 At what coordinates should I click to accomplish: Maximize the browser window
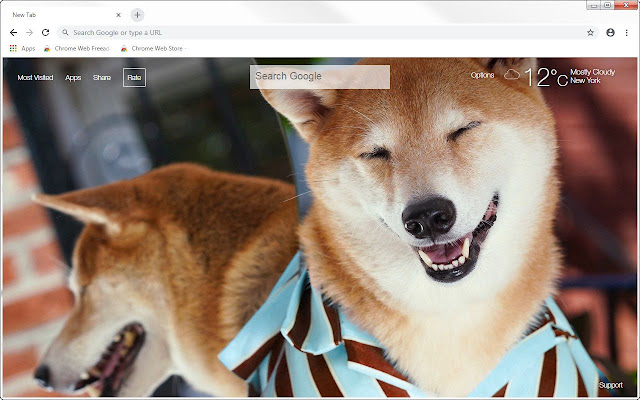[x=607, y=5]
